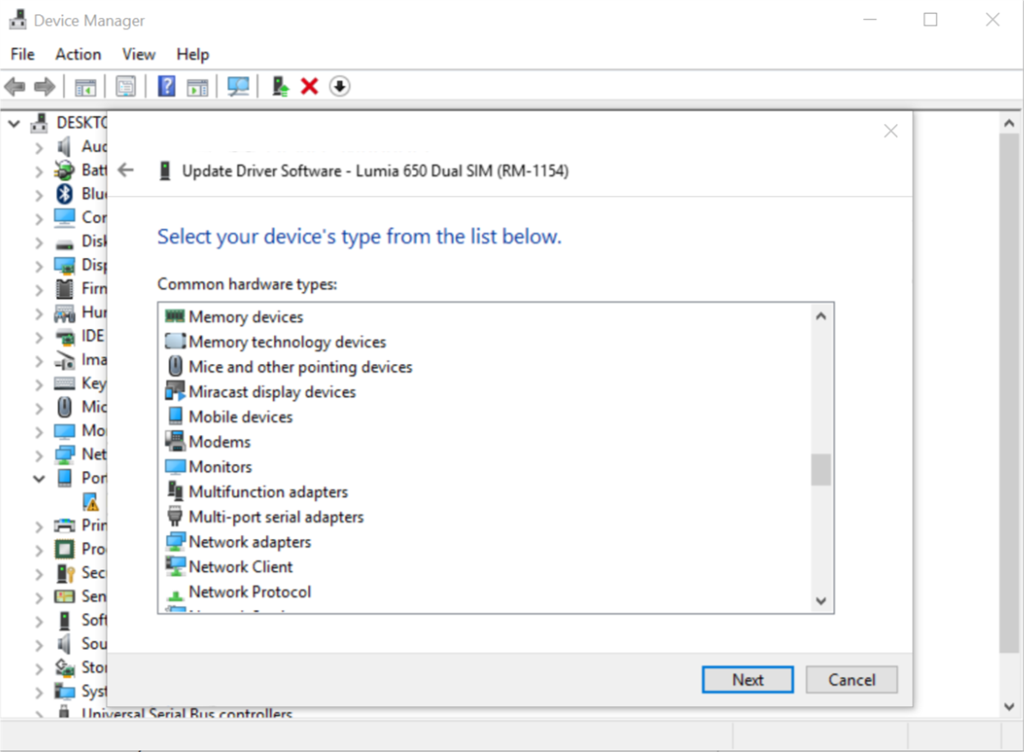Image resolution: width=1024 pixels, height=752 pixels.
Task: Click the Forward arrow toolbar icon
Action: pyautogui.click(x=44, y=86)
